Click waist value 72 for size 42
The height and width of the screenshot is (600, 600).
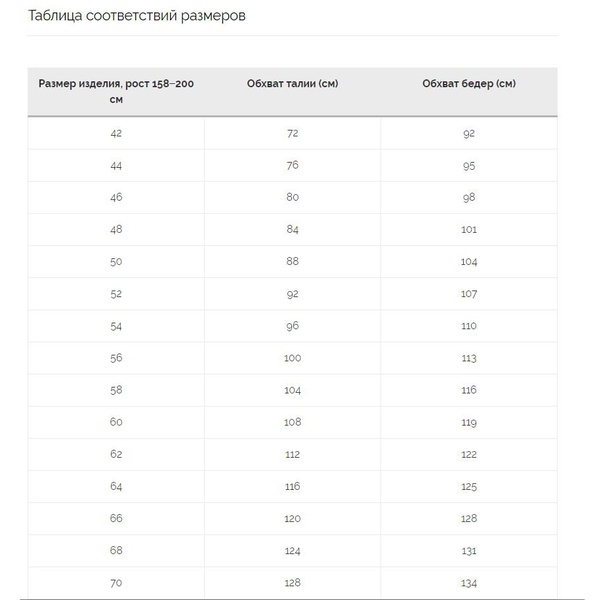point(292,133)
